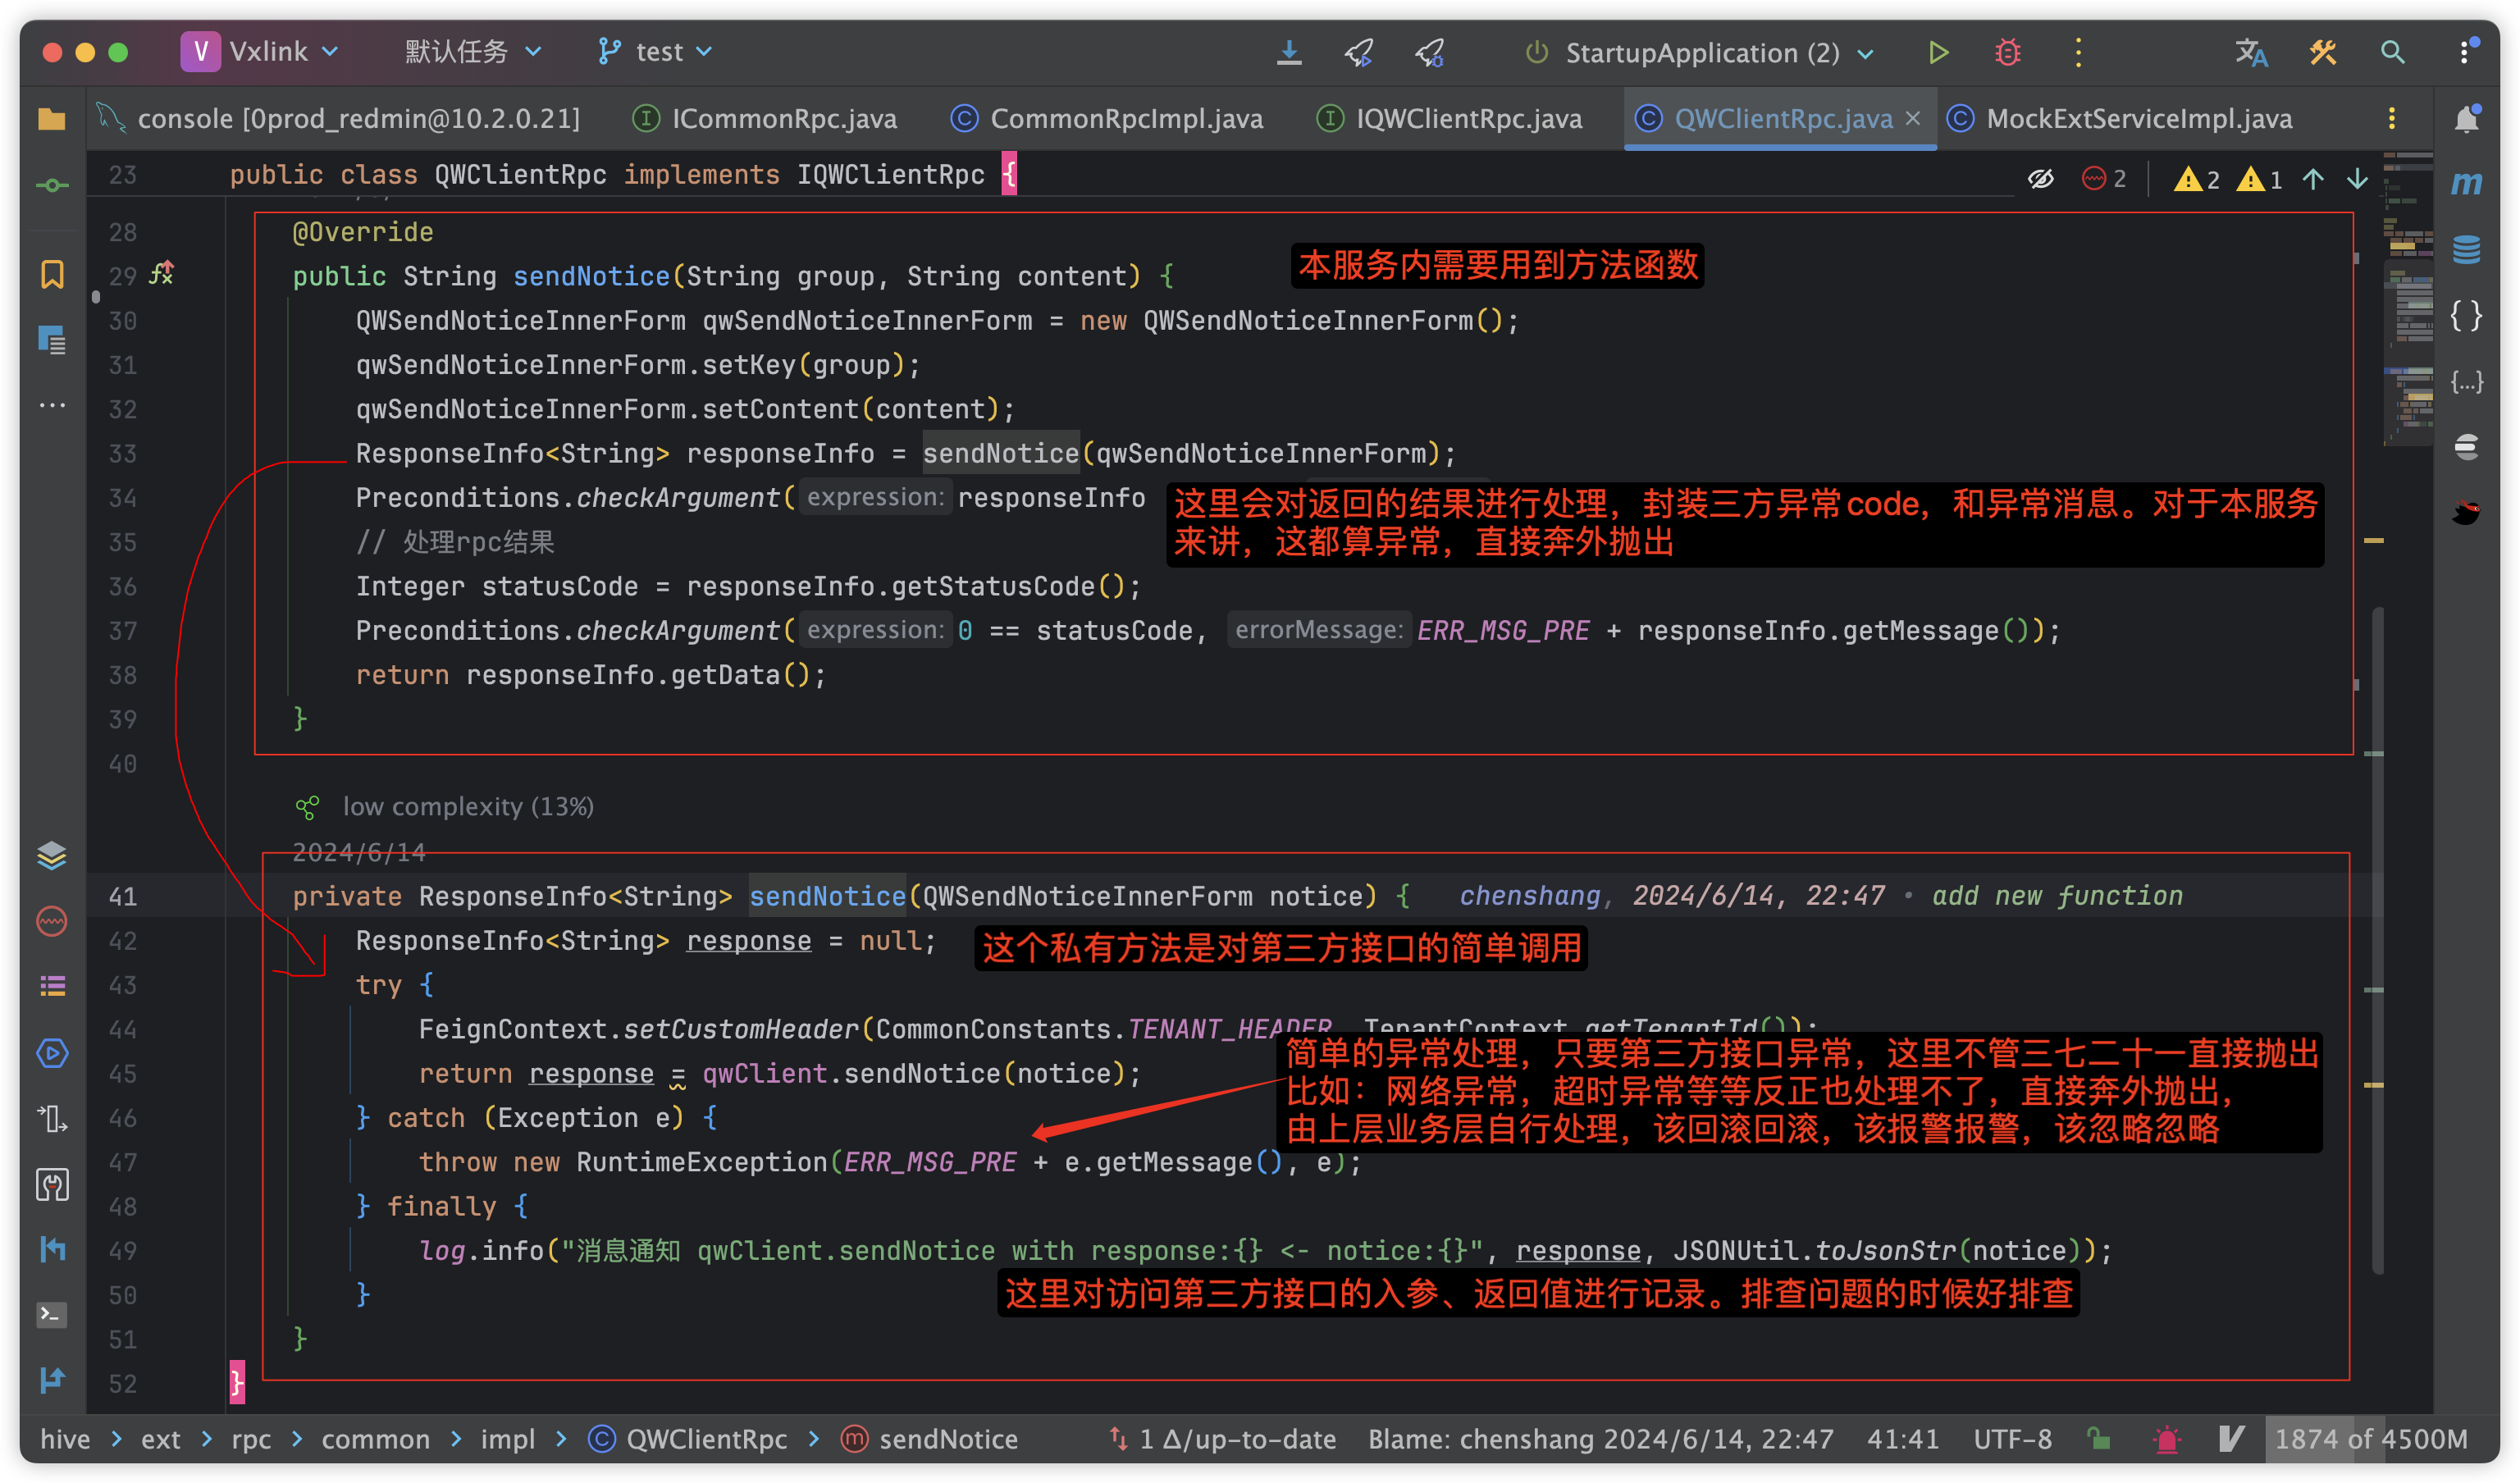Click the search everywhere magnifier icon

click(x=2392, y=52)
